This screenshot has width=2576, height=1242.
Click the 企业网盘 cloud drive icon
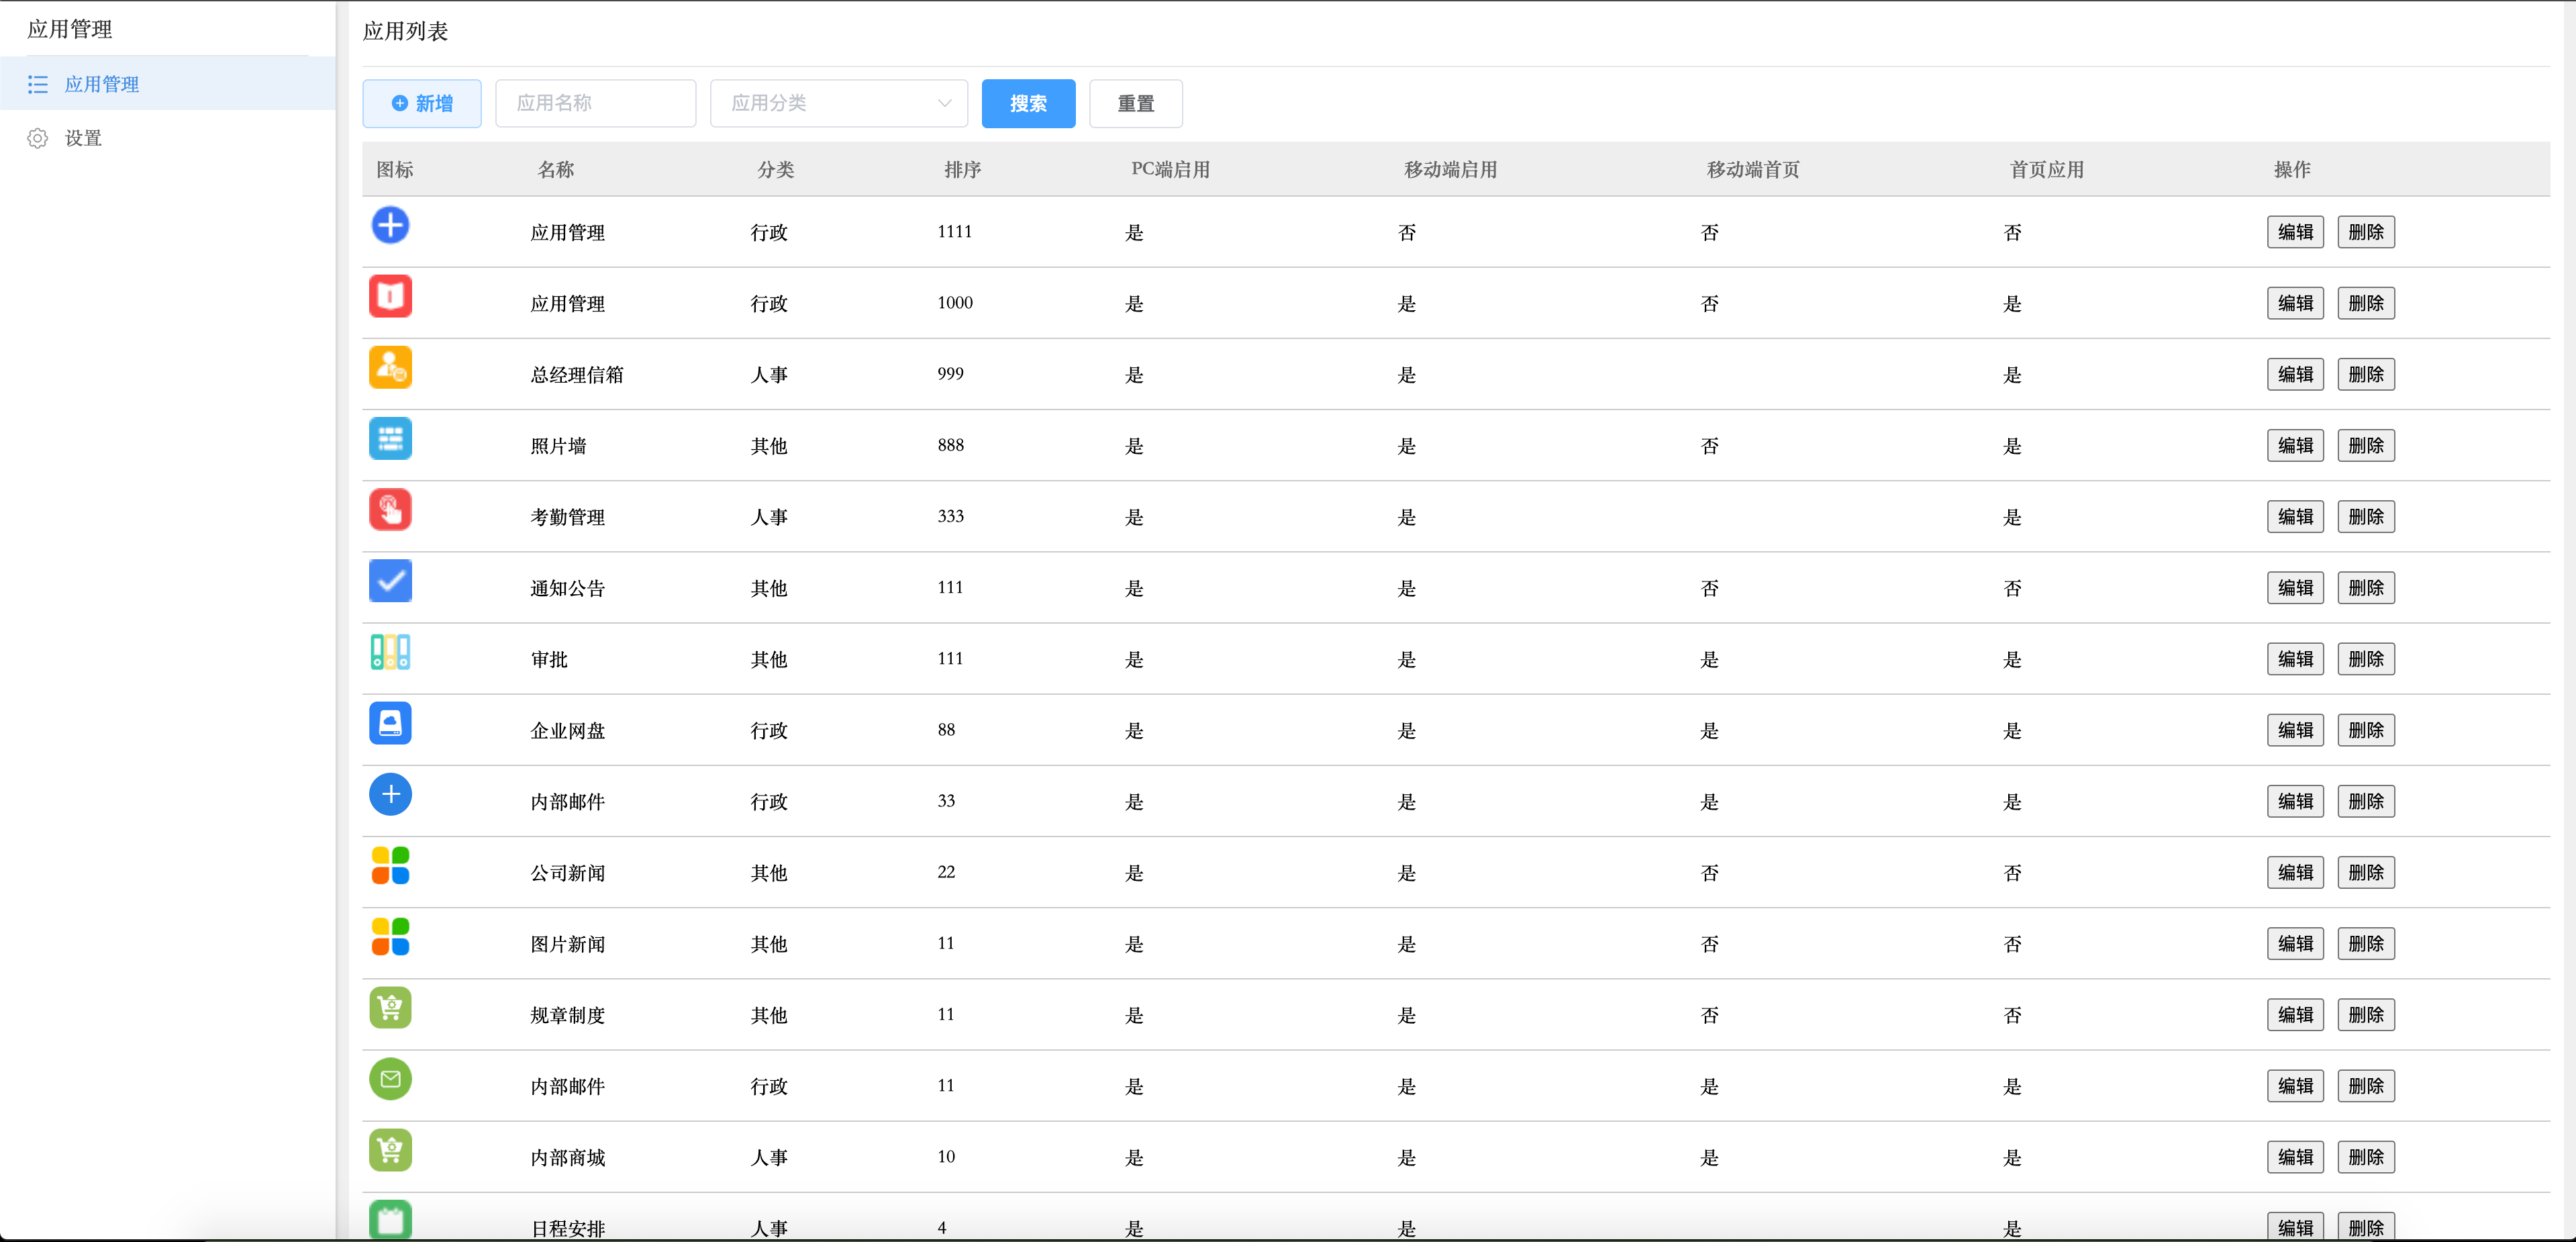(x=390, y=723)
